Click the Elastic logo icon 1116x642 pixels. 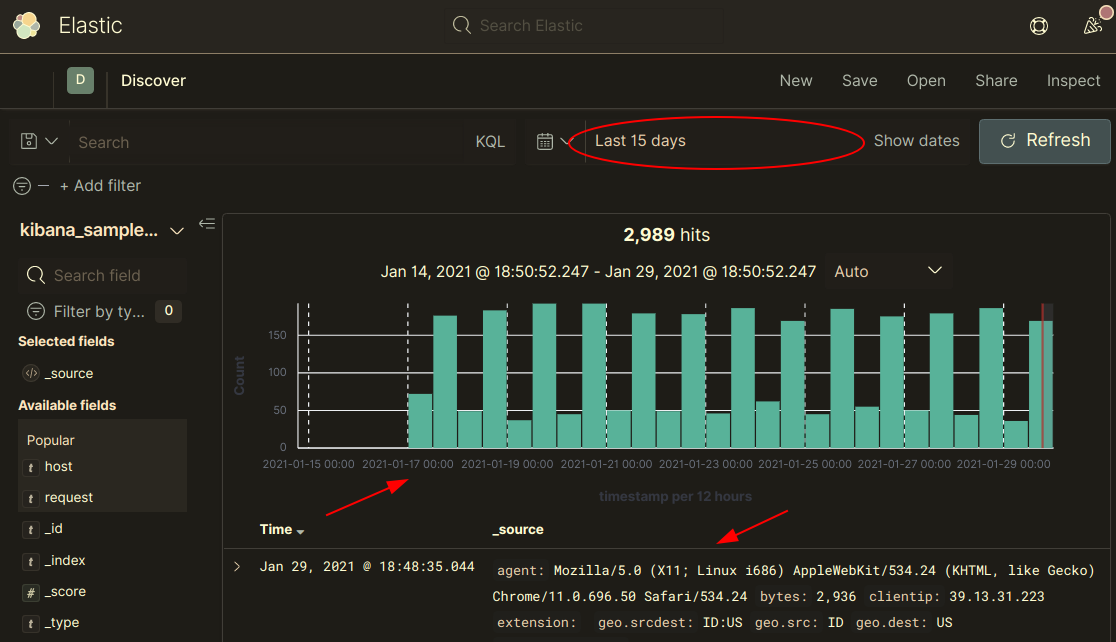26,26
